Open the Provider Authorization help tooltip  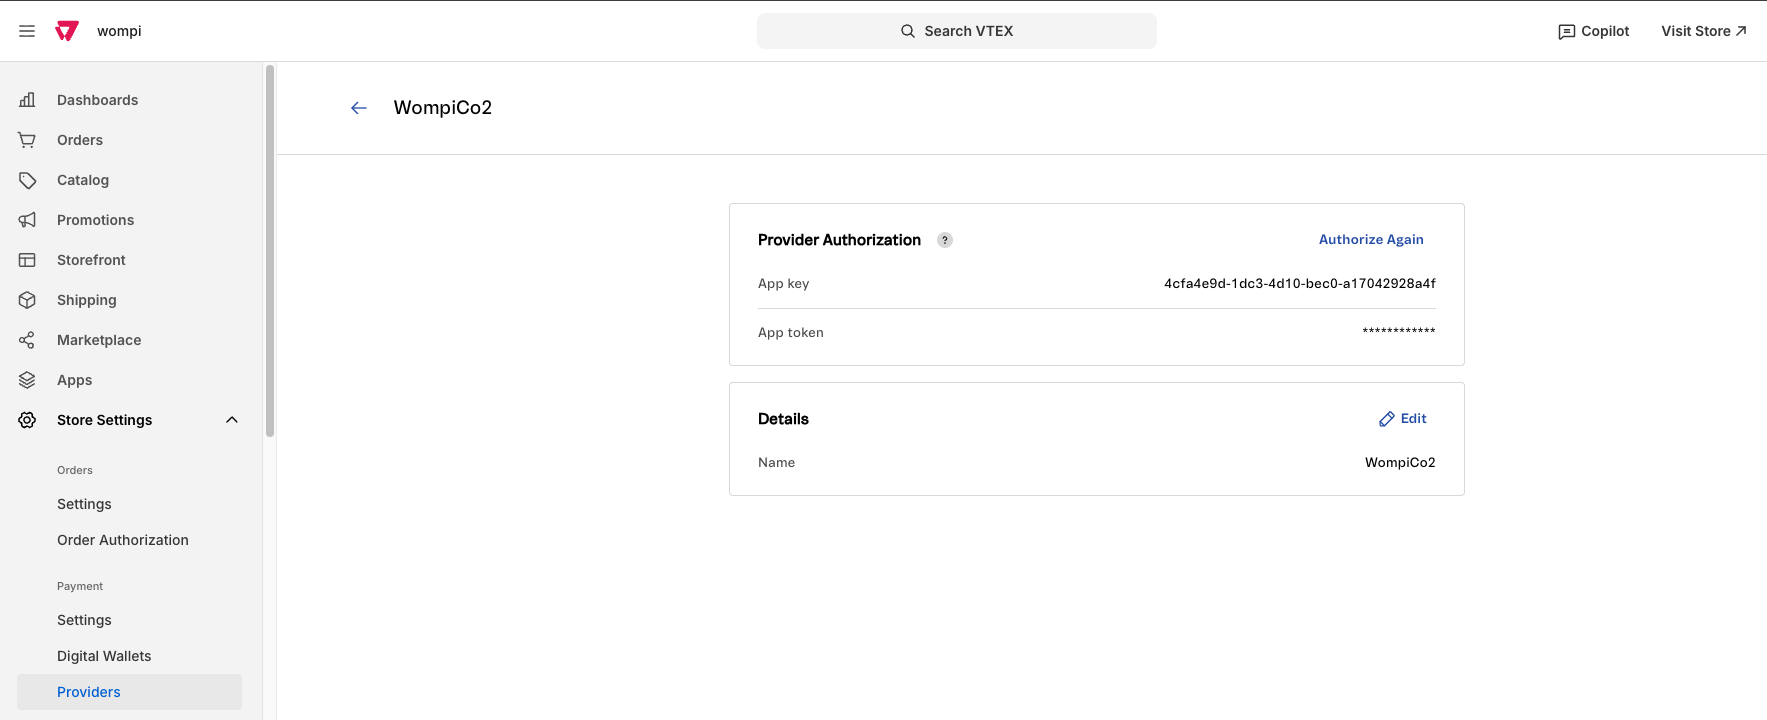[945, 240]
